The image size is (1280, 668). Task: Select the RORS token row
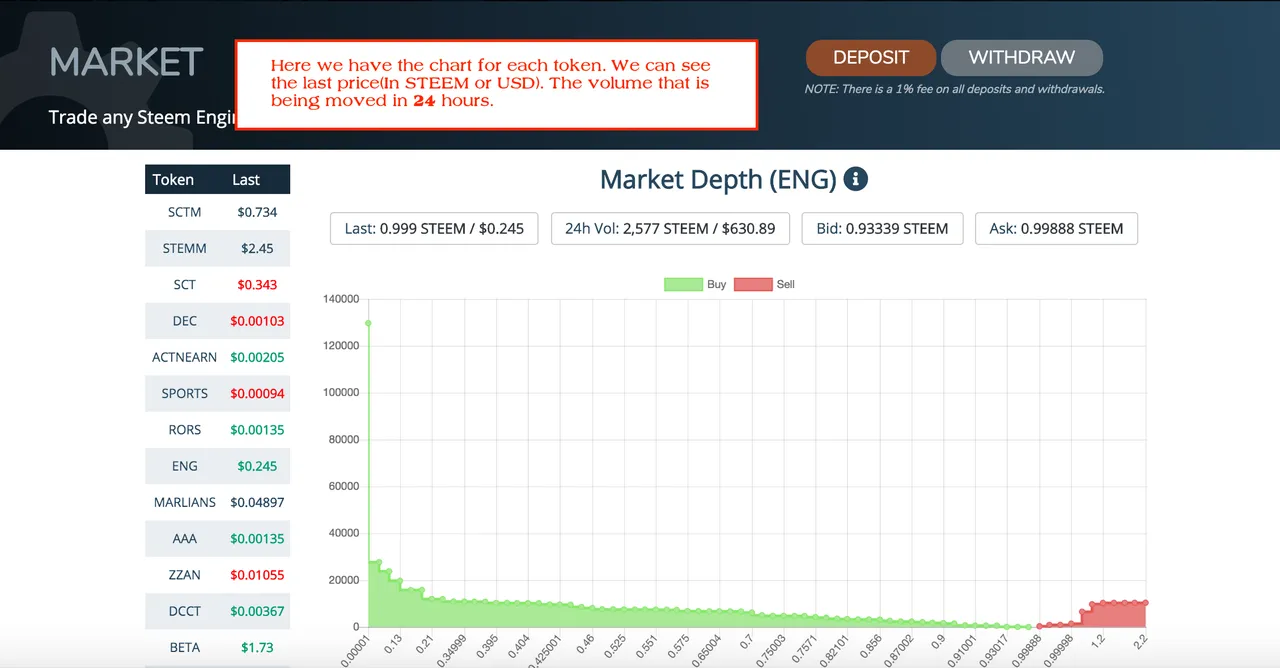(x=217, y=430)
